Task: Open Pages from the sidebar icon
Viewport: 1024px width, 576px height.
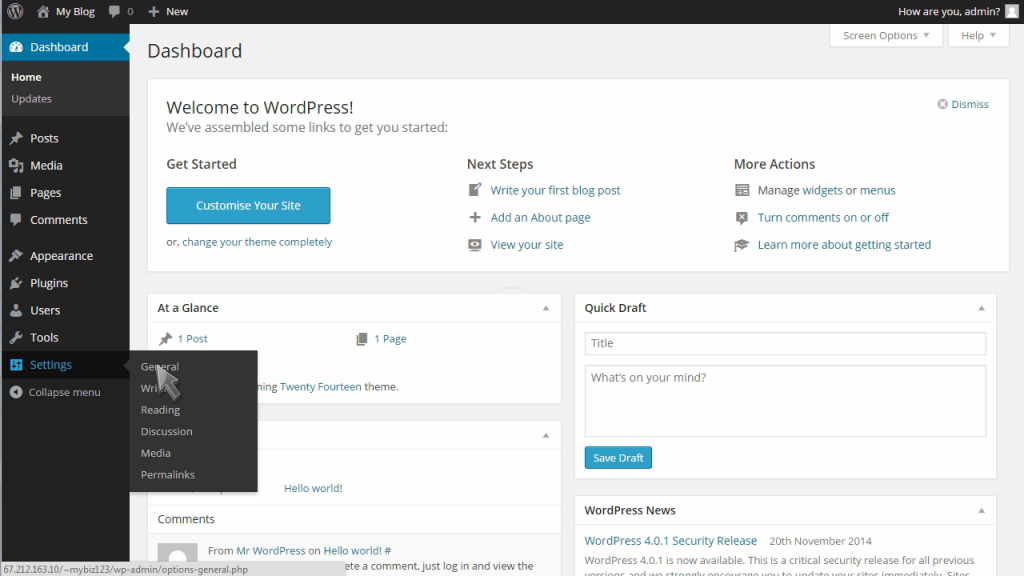Action: click(x=16, y=192)
